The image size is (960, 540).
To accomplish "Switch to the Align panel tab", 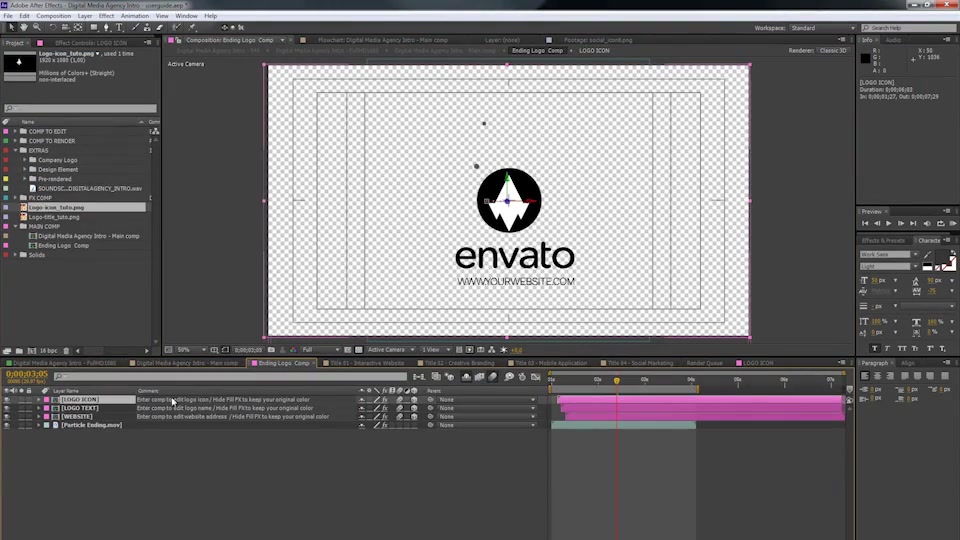I will point(907,363).
